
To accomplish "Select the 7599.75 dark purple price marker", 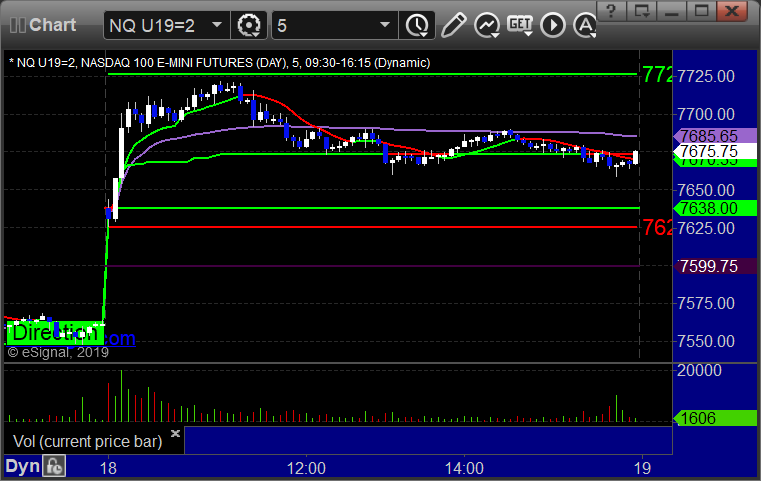I will pyautogui.click(x=715, y=266).
